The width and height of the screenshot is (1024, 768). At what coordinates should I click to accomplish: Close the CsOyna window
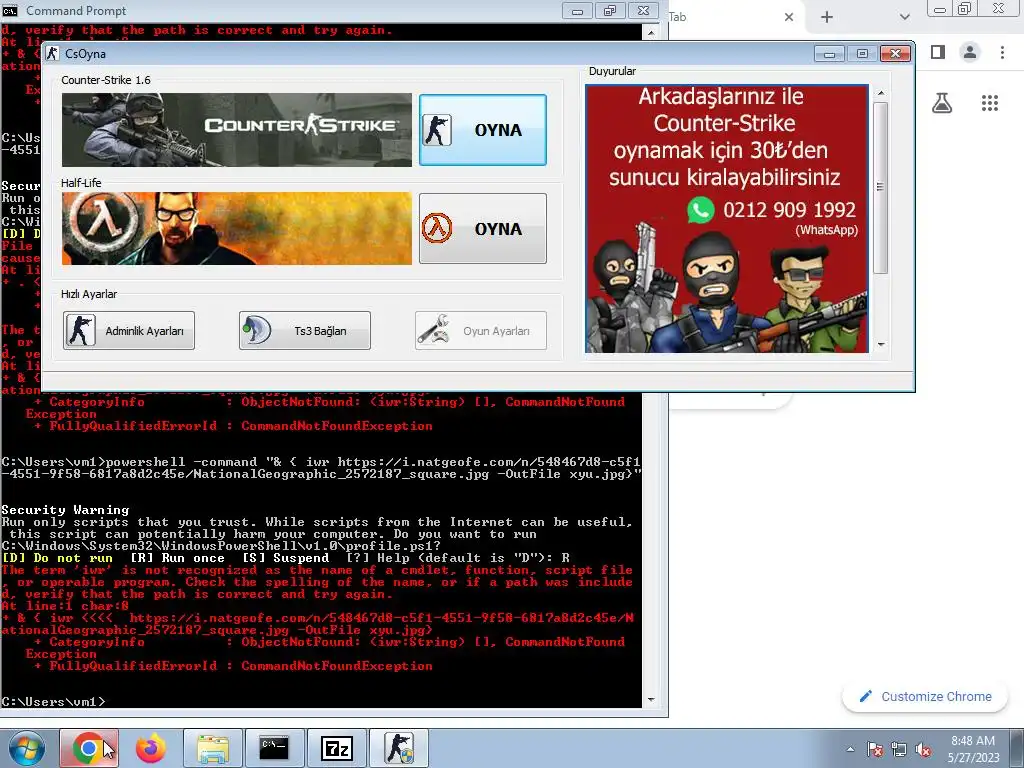[x=895, y=54]
